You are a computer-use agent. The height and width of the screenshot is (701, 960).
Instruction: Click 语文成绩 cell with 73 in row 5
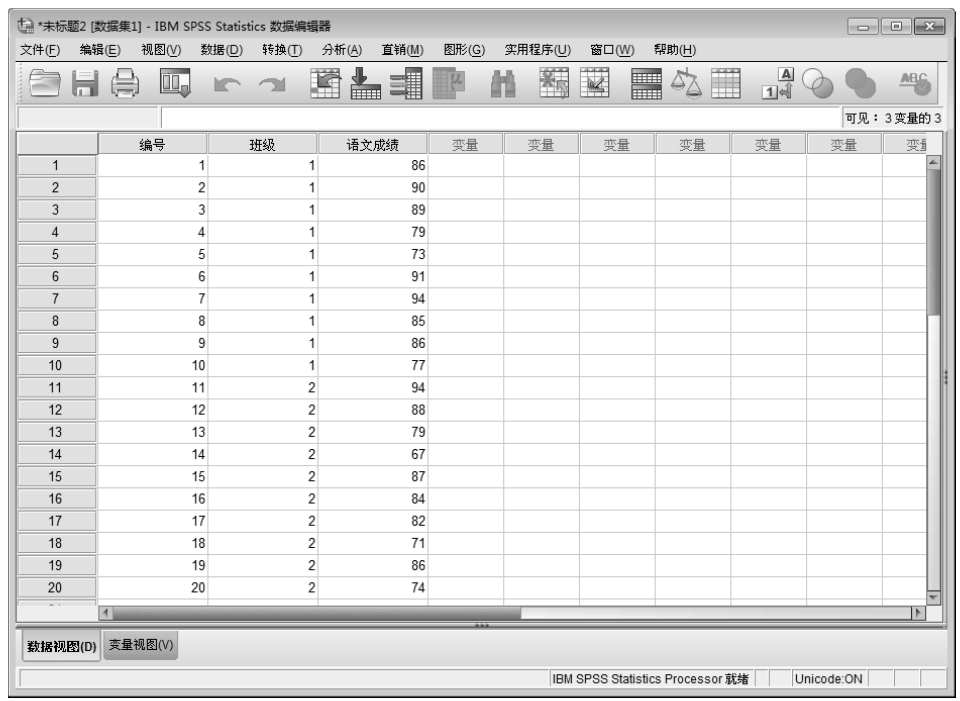tap(373, 255)
